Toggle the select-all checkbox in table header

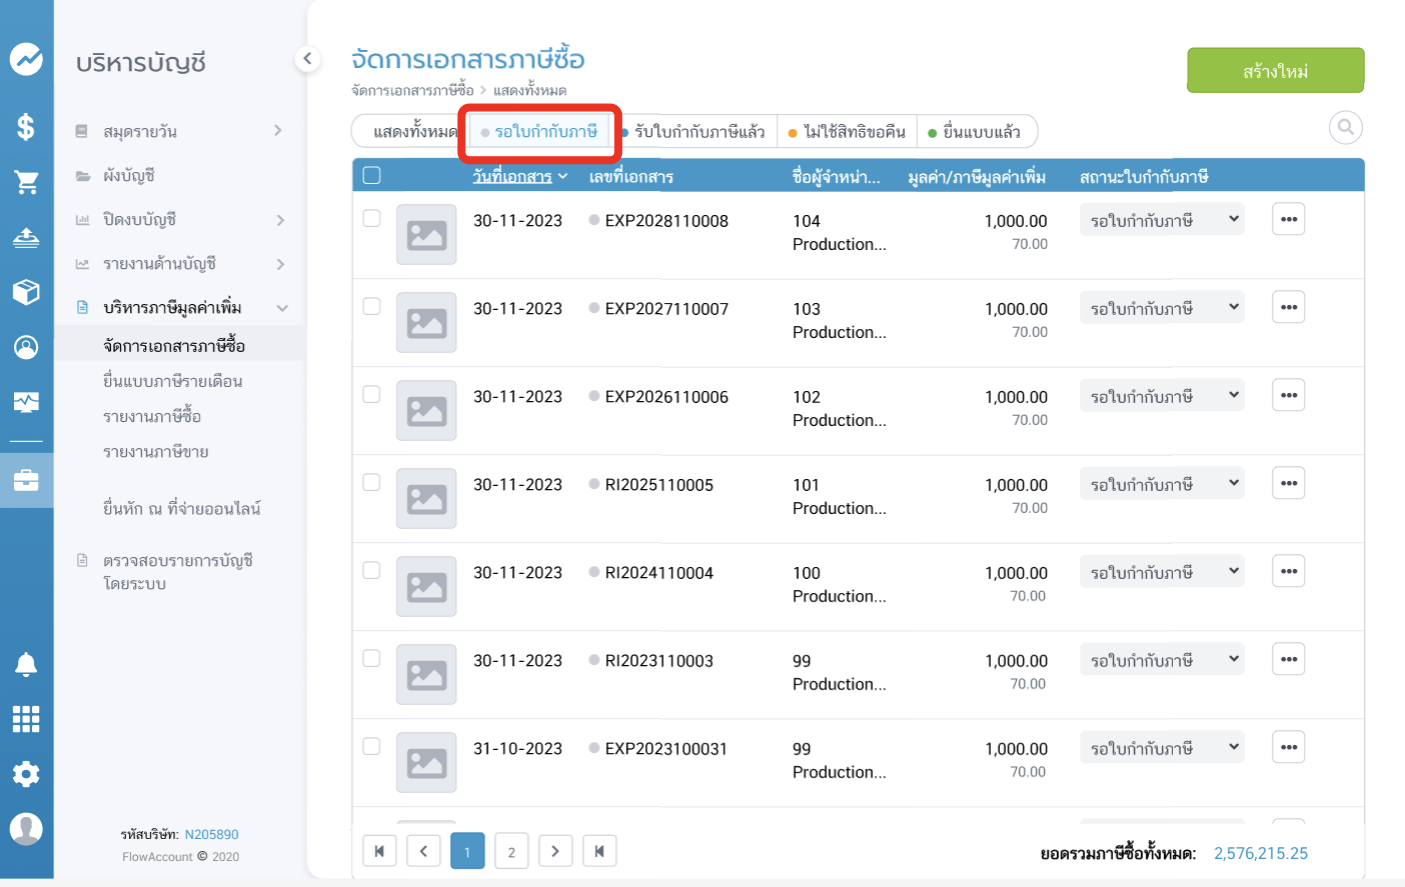[372, 176]
